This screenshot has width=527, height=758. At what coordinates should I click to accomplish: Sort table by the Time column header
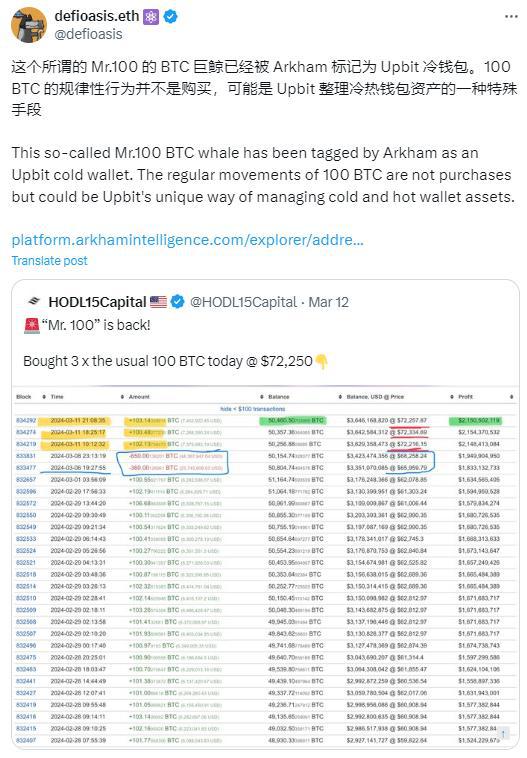(57, 396)
